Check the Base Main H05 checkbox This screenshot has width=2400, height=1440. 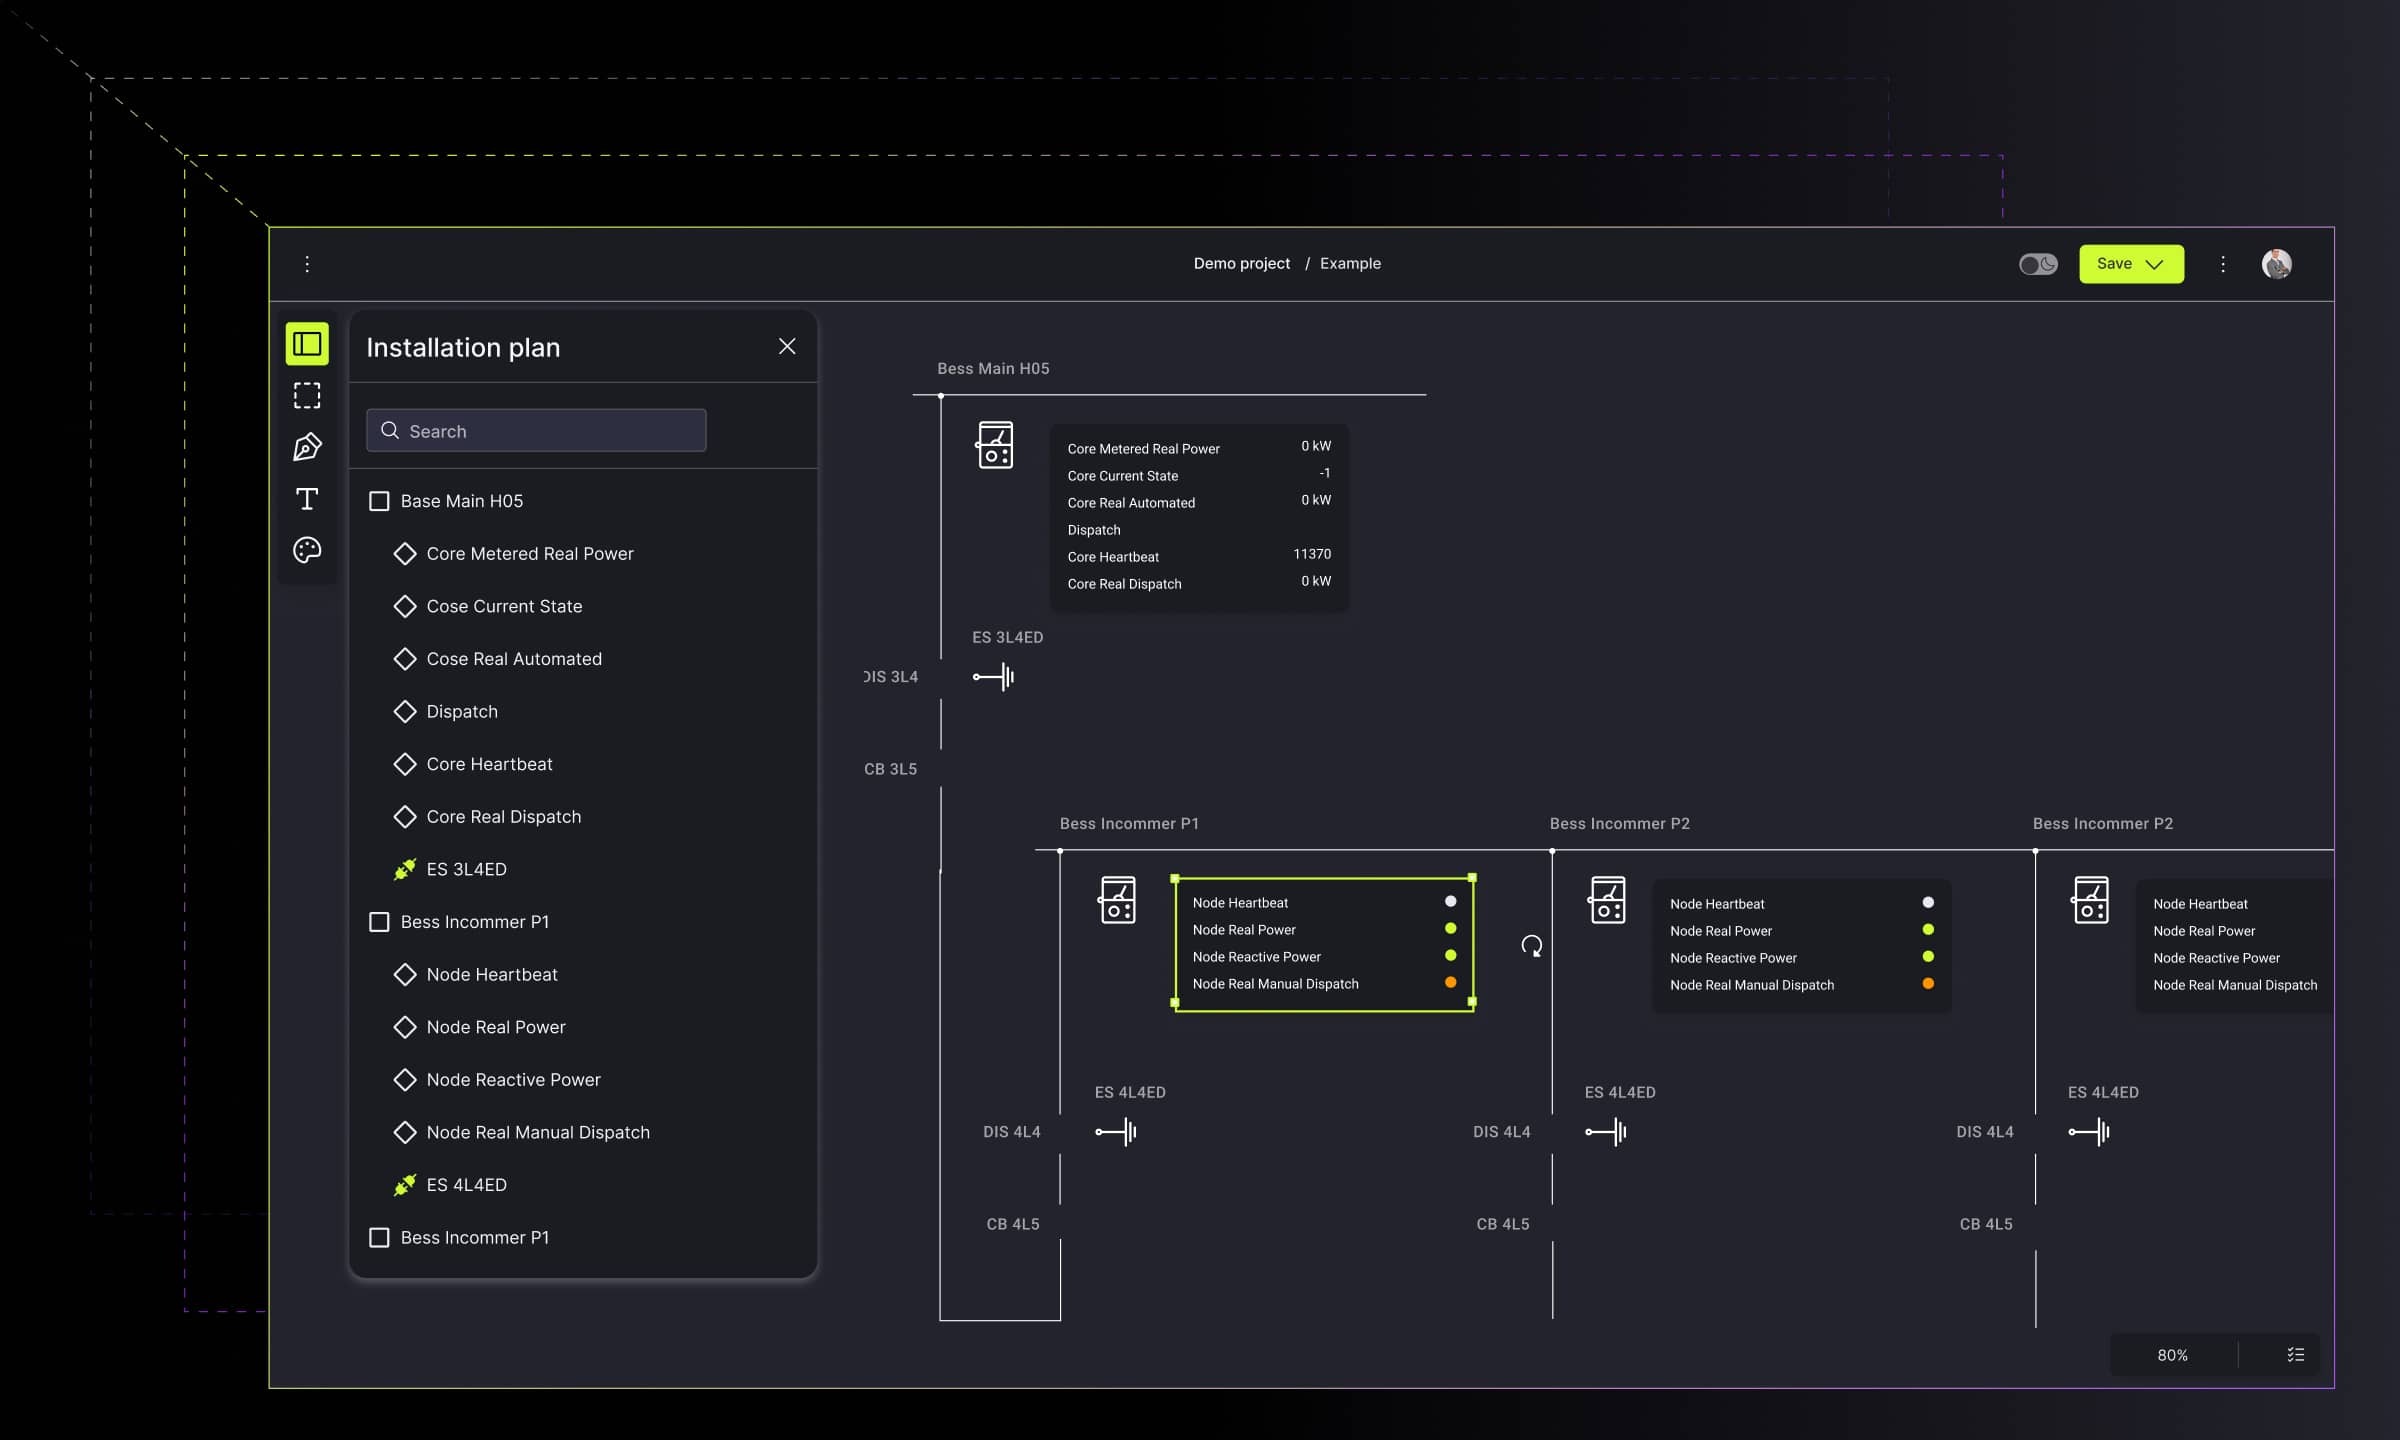tap(379, 501)
